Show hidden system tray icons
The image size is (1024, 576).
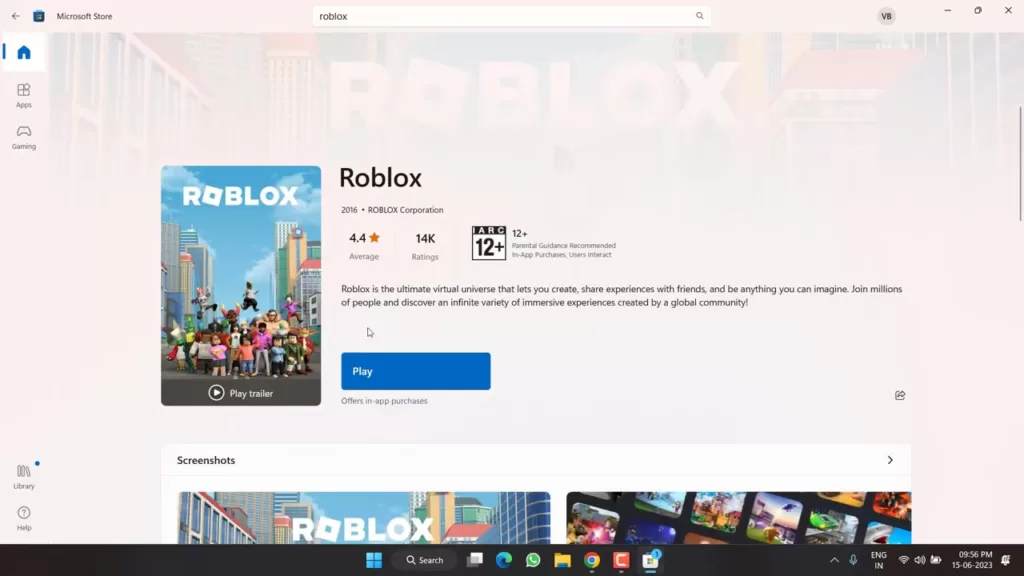point(834,560)
